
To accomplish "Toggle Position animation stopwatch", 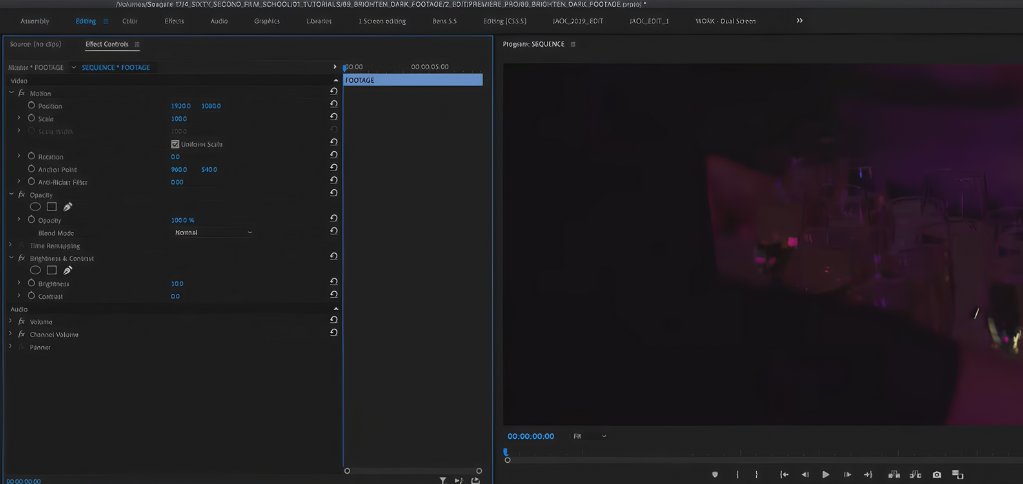I will tap(31, 105).
